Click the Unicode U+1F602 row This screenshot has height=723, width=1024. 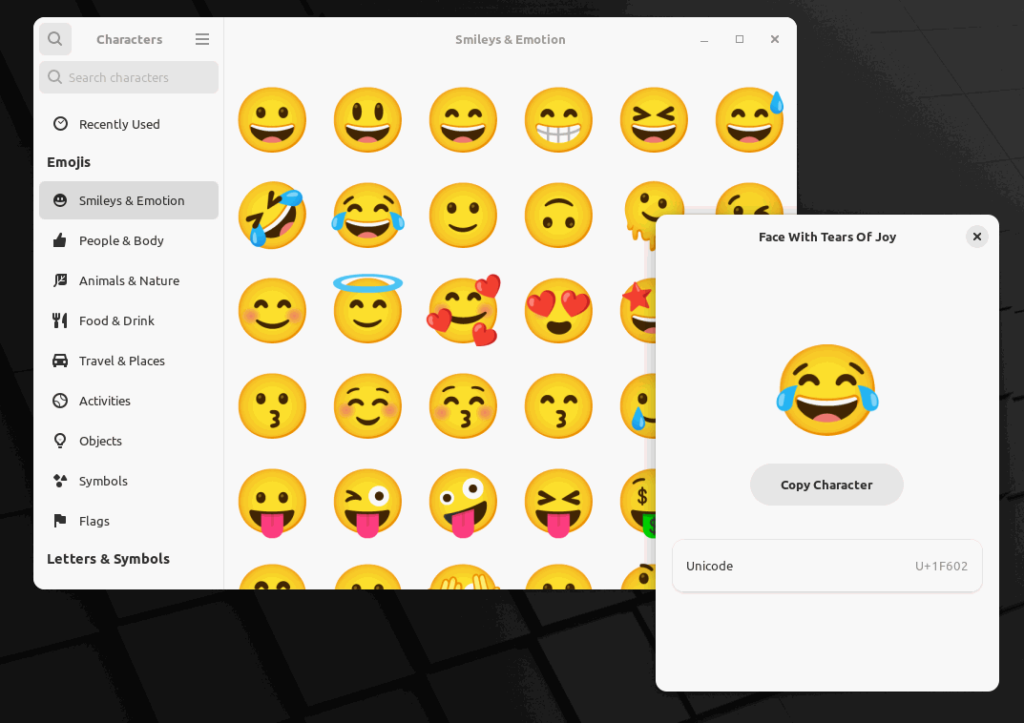pos(826,565)
